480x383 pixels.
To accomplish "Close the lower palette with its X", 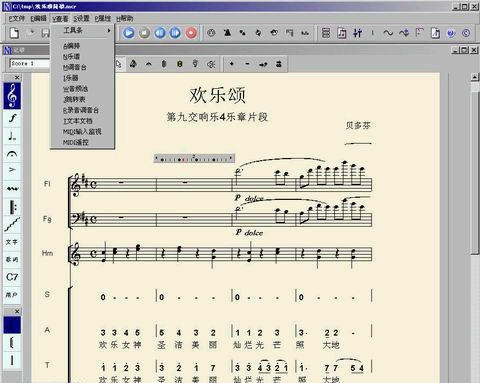I will [x=17, y=311].
